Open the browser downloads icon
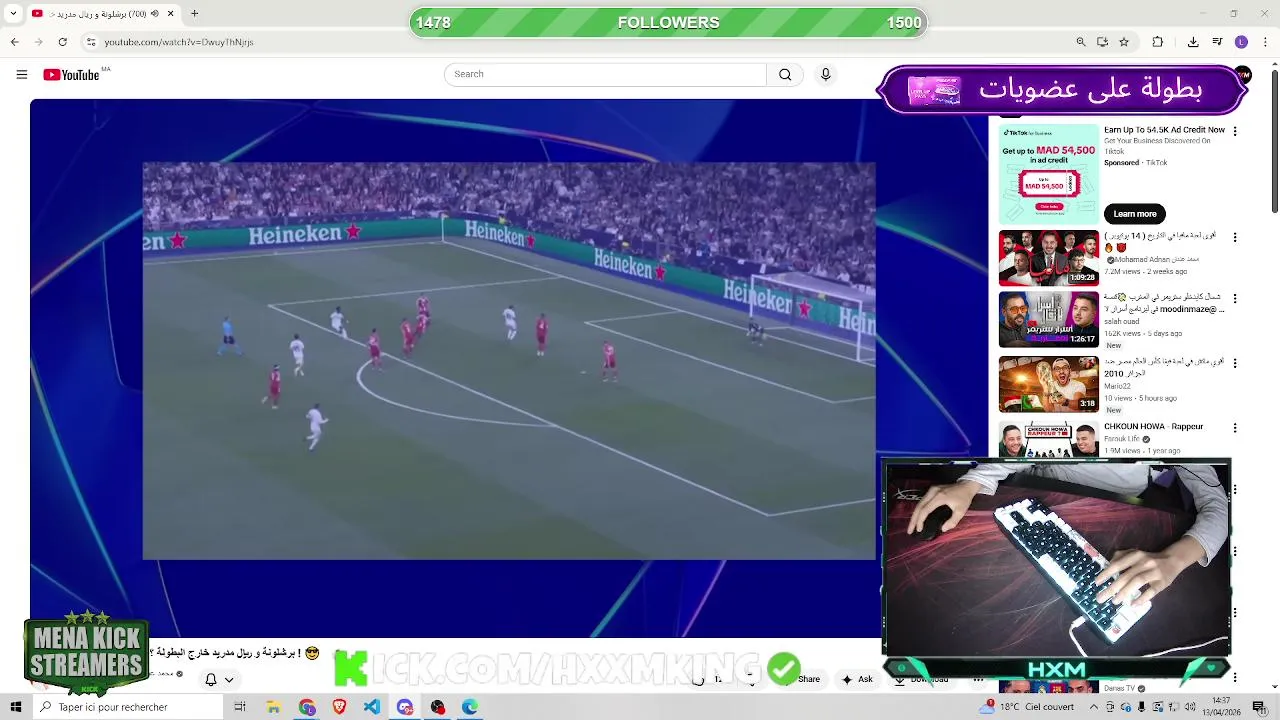1280x720 pixels. coord(1193,42)
